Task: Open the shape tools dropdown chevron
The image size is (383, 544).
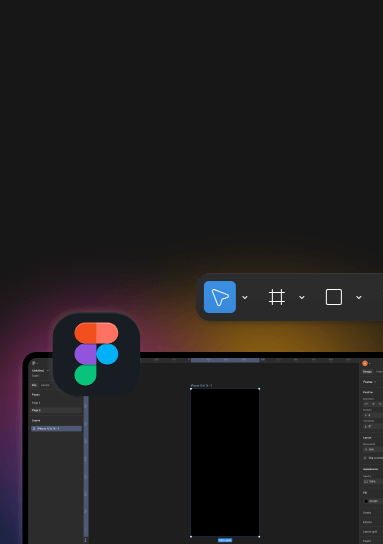Action: pyautogui.click(x=359, y=297)
